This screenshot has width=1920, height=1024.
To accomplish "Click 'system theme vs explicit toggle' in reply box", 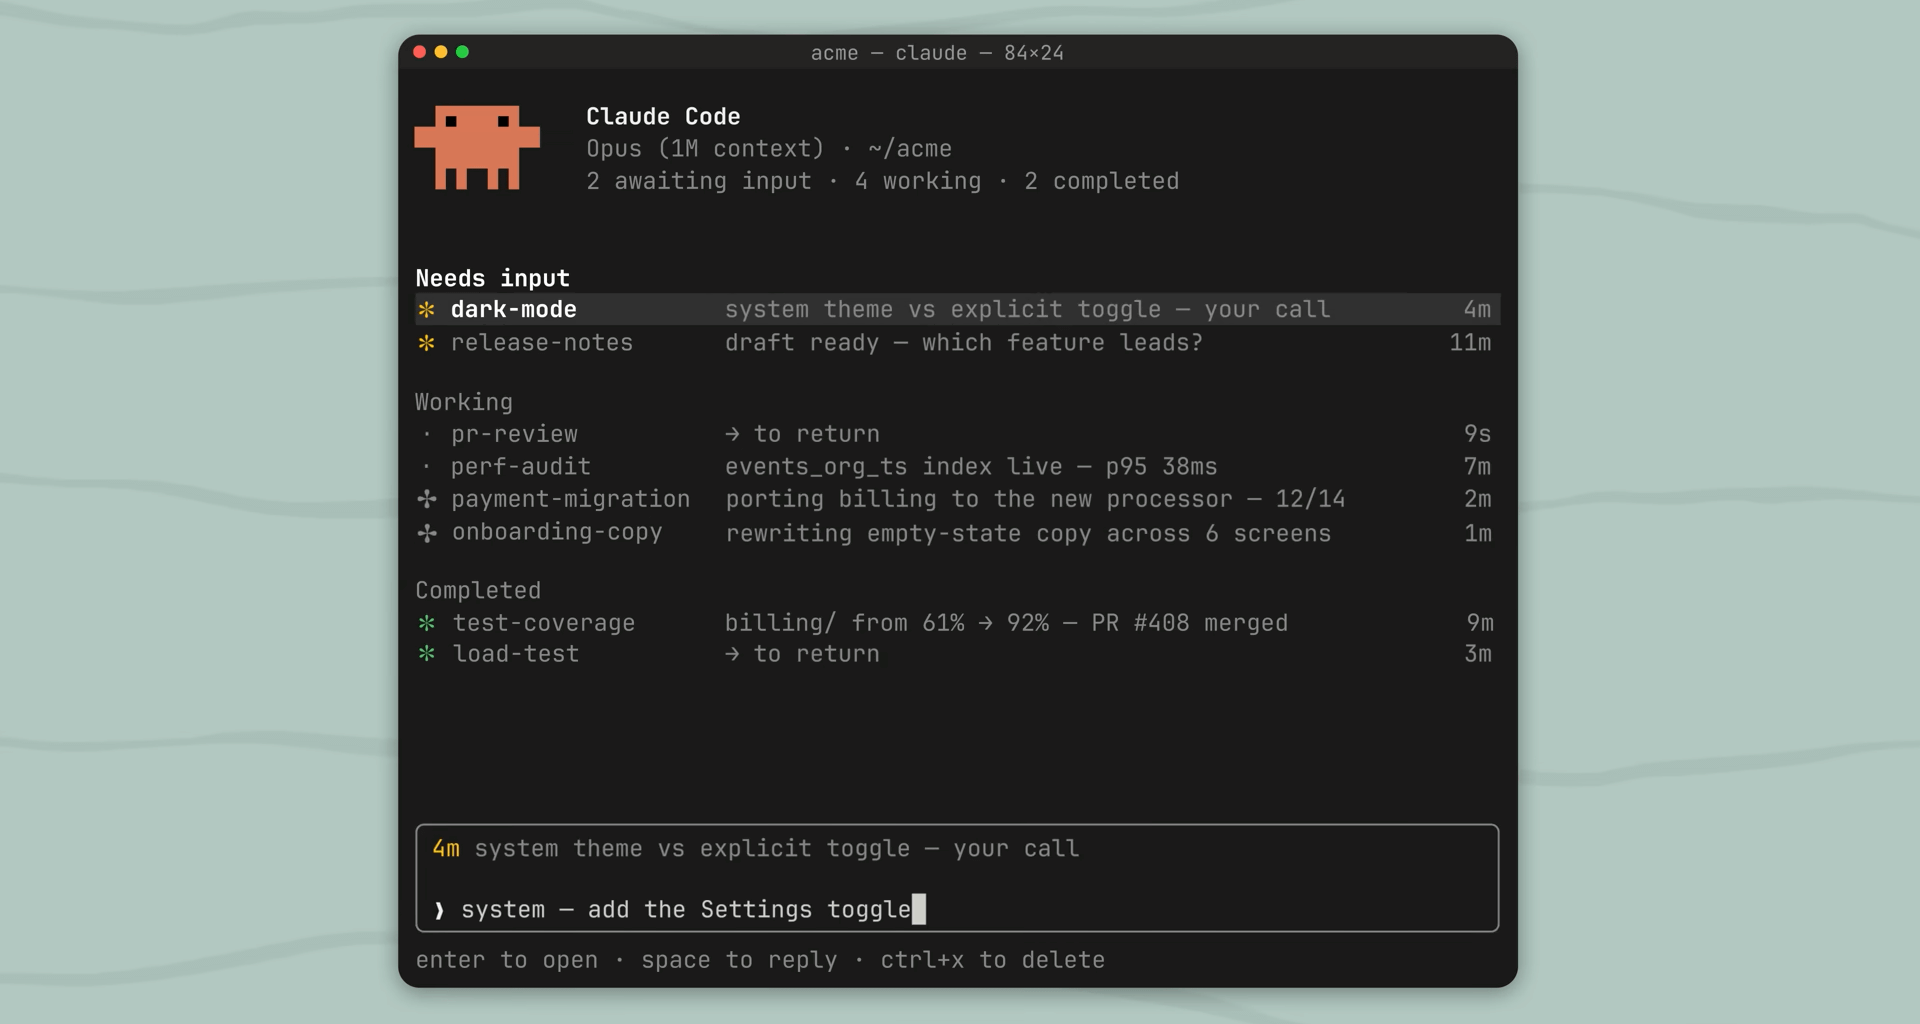I will [692, 848].
